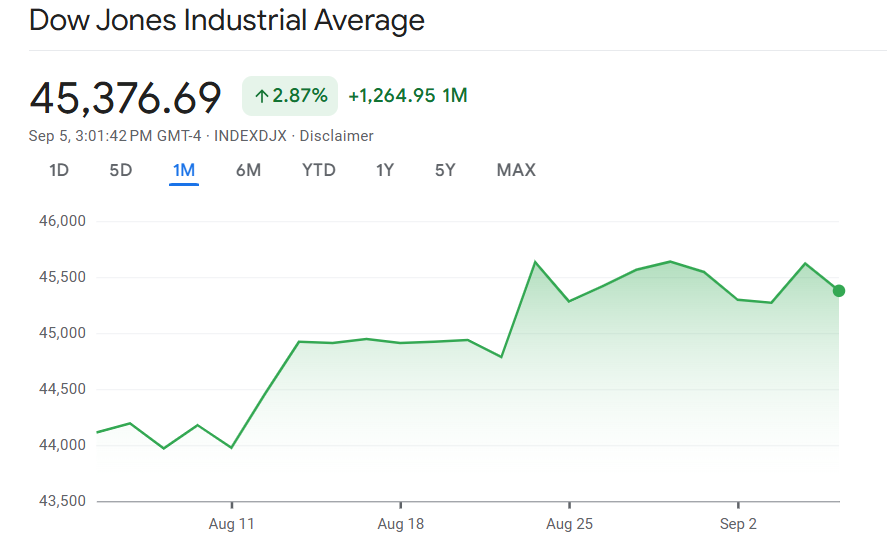The height and width of the screenshot is (546, 887).
Task: Click the Aug 18 date axis label
Action: tap(401, 524)
